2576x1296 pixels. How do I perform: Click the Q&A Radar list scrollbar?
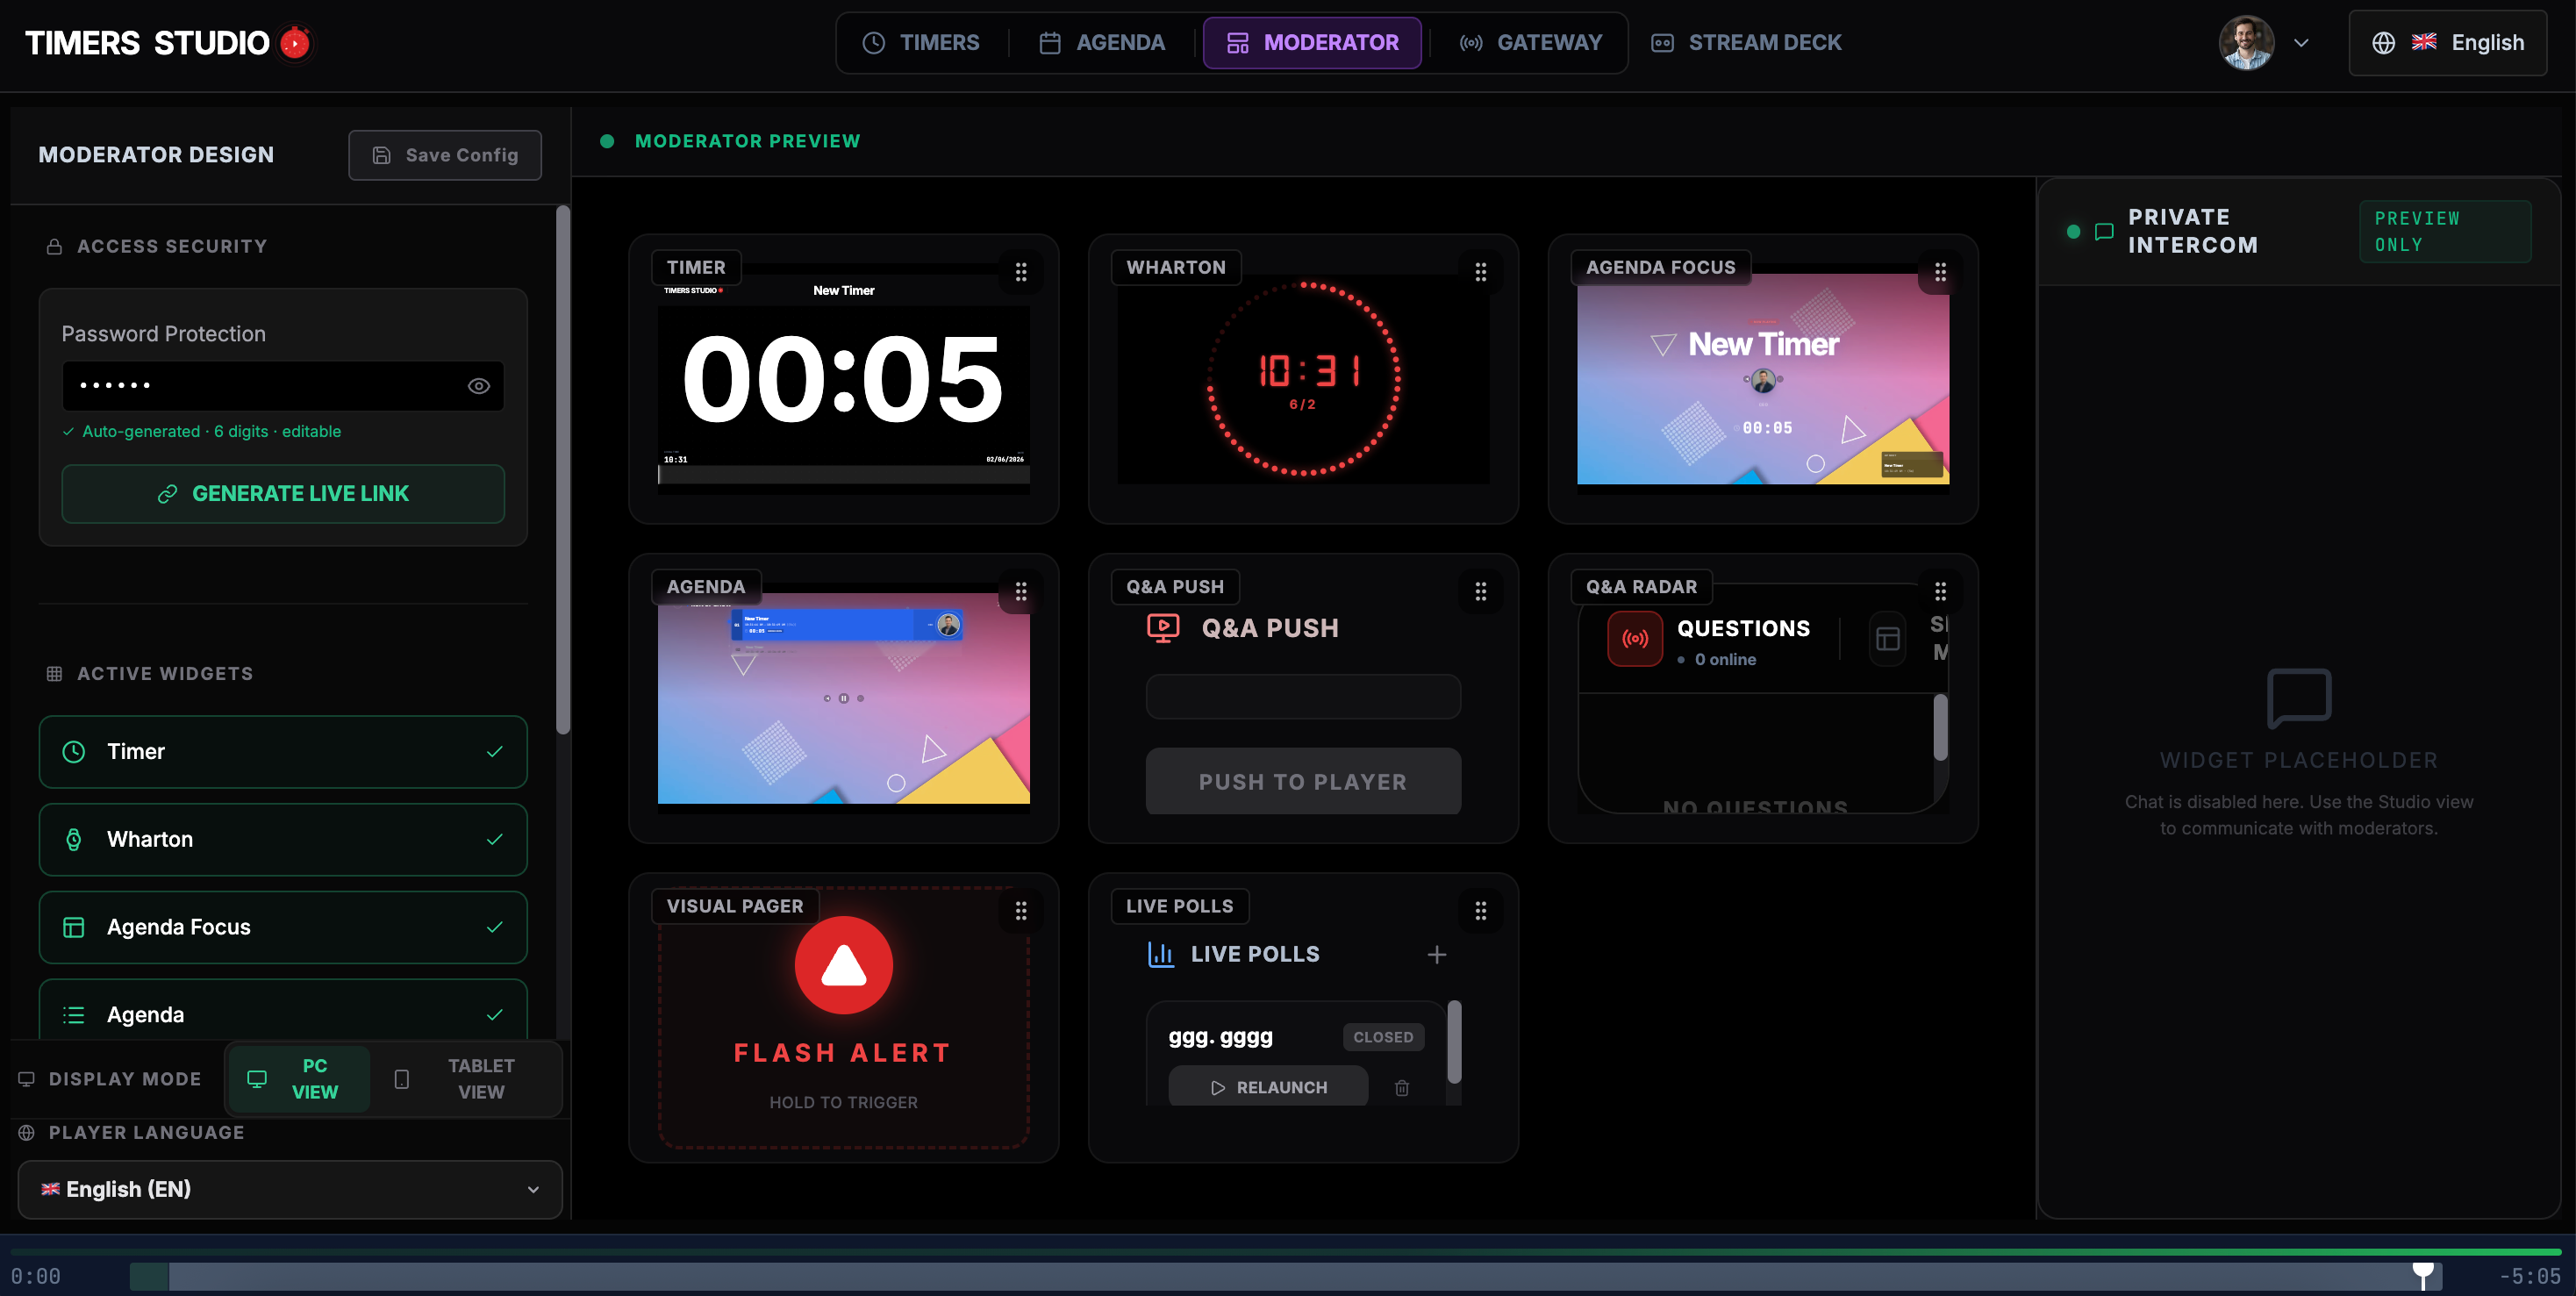pos(1940,728)
